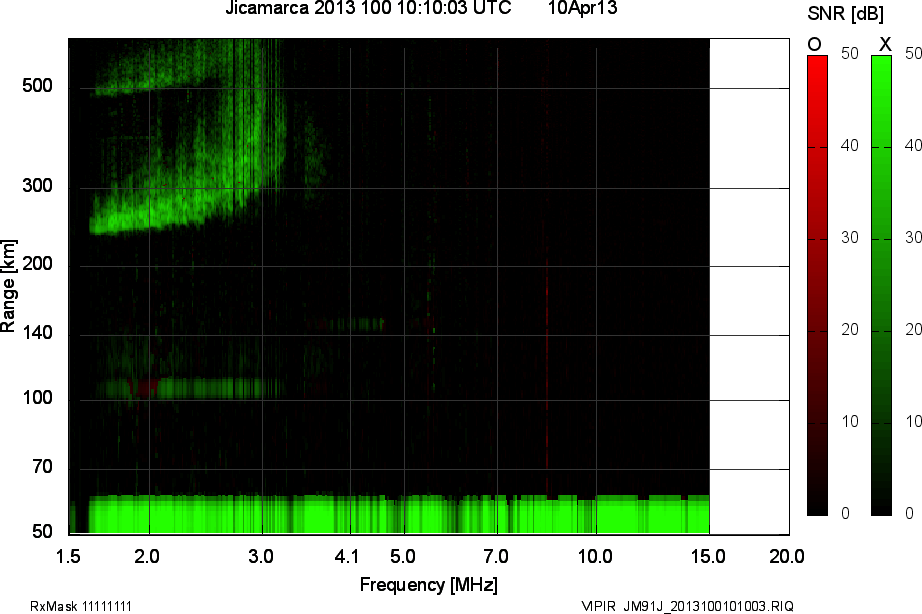
Task: Click the '140' range tick label
Action: [x=37, y=333]
